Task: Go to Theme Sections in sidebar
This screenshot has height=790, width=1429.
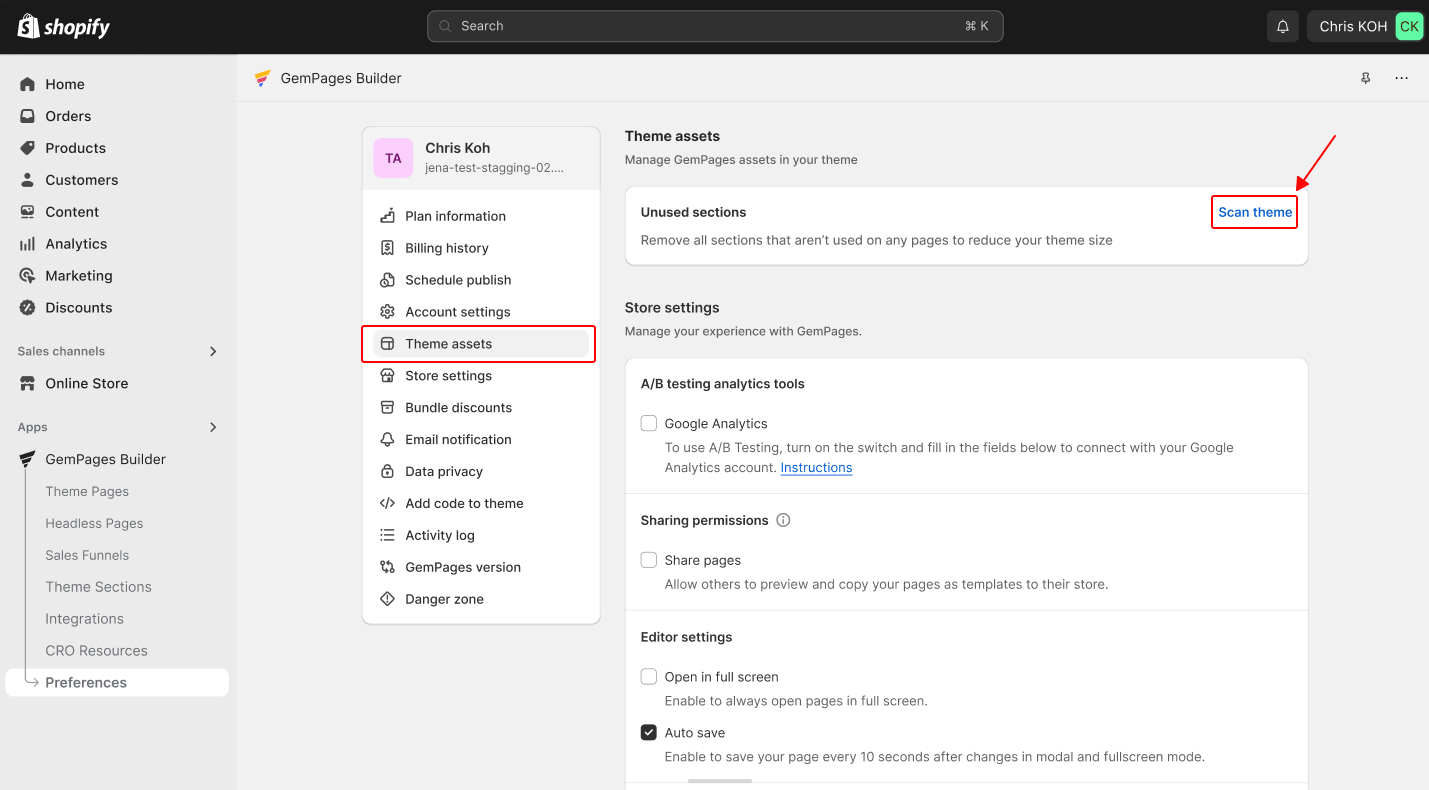Action: click(x=98, y=587)
